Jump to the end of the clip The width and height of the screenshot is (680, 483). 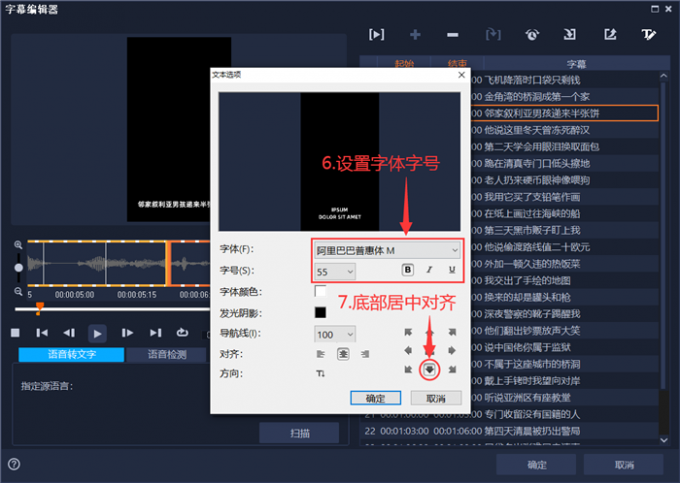[x=156, y=333]
